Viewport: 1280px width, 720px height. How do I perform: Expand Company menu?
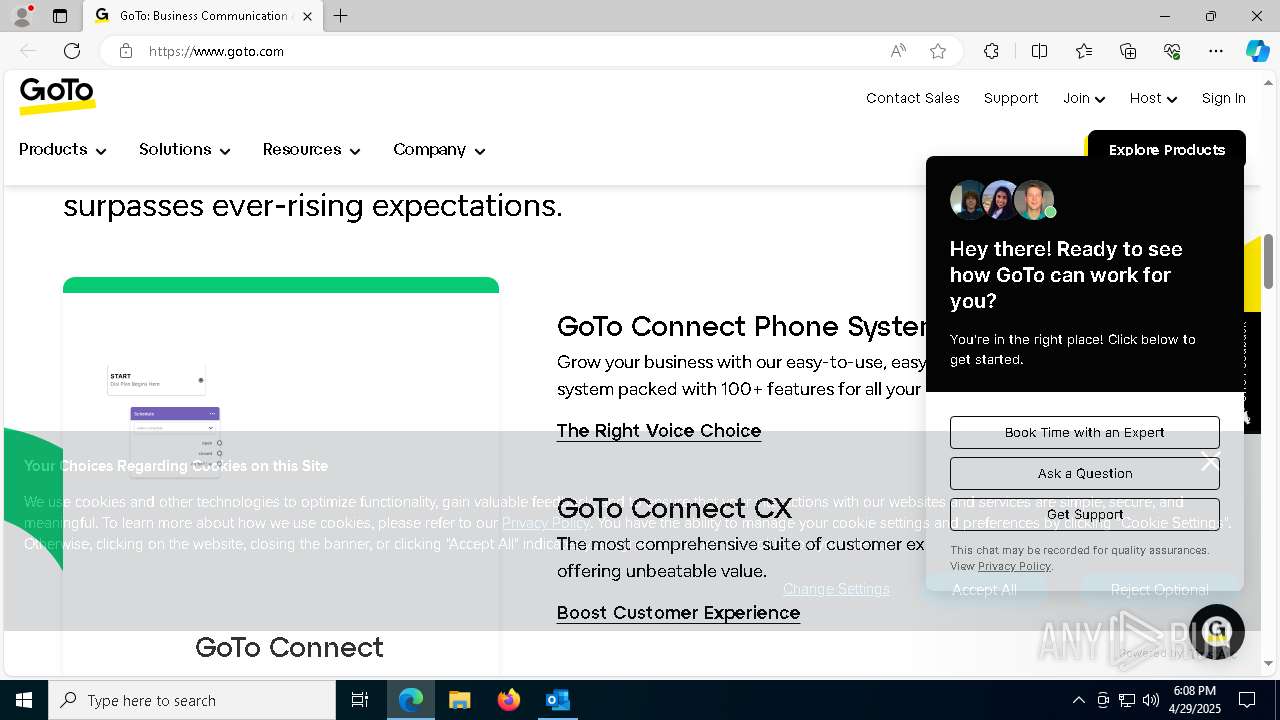[x=439, y=150]
